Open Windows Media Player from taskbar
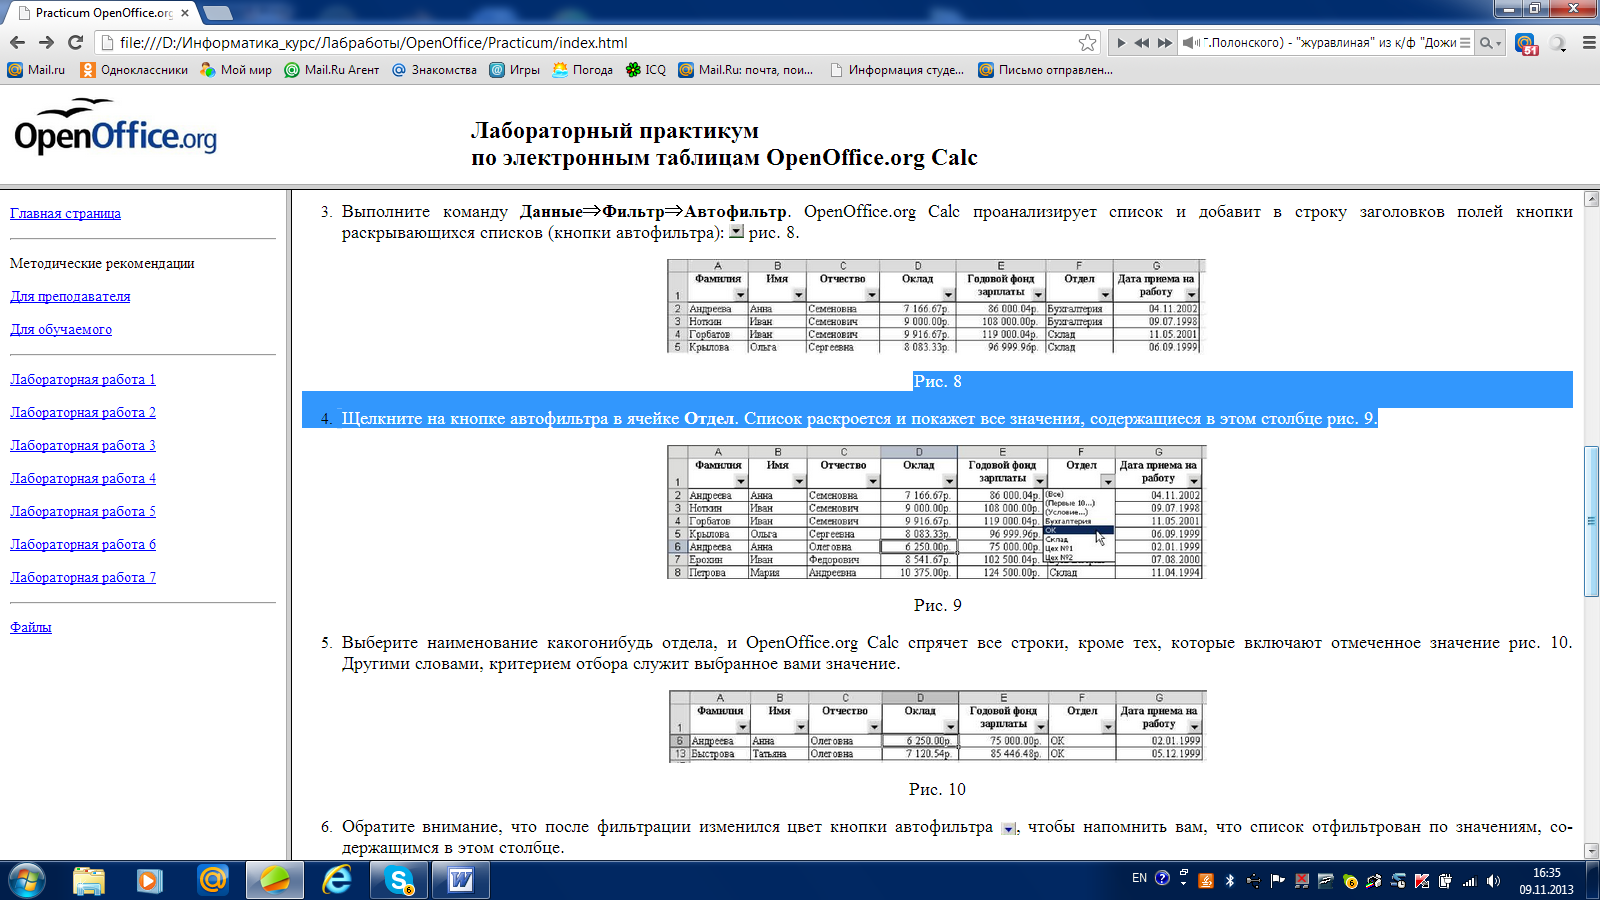Image resolution: width=1600 pixels, height=900 pixels. pyautogui.click(x=150, y=880)
